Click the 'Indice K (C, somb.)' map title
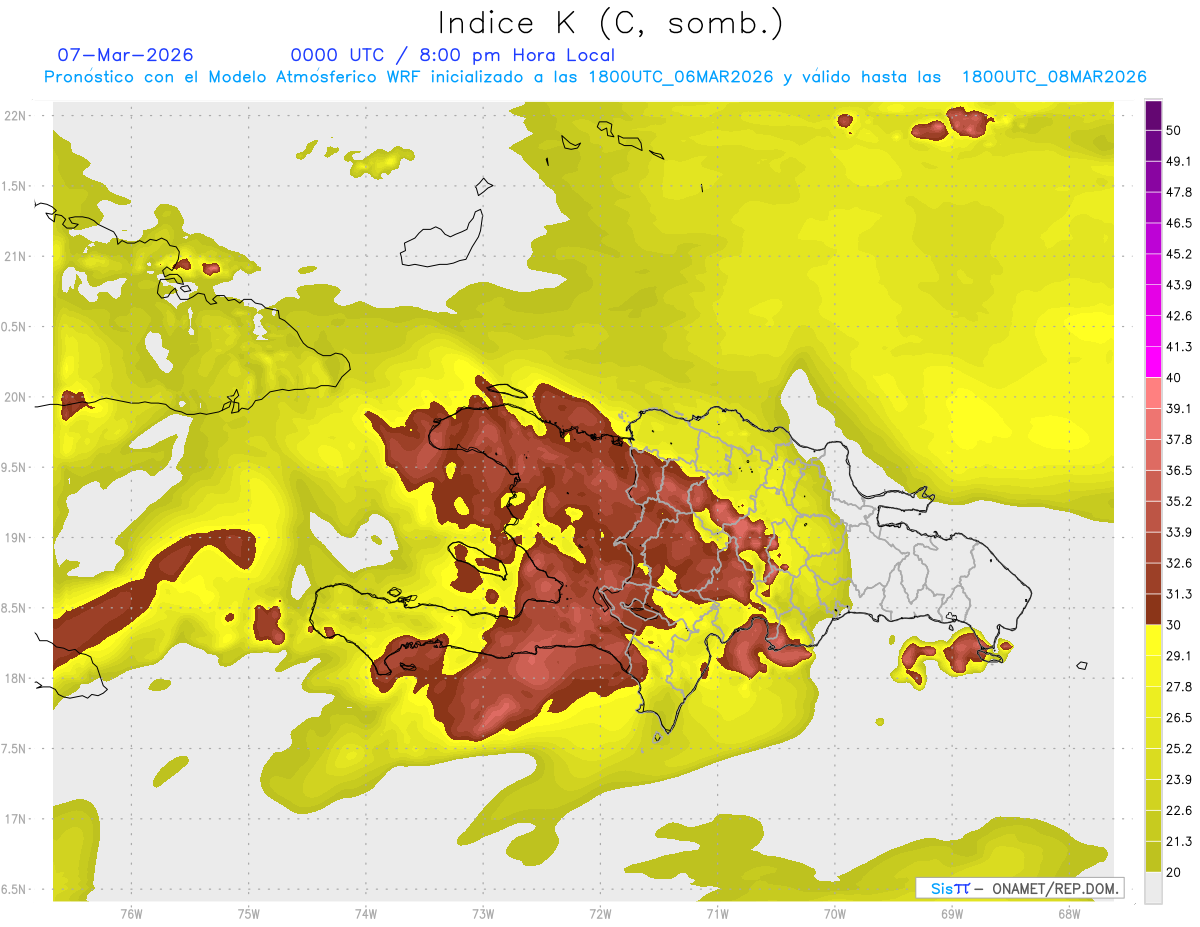1200x927 pixels. pyautogui.click(x=609, y=24)
